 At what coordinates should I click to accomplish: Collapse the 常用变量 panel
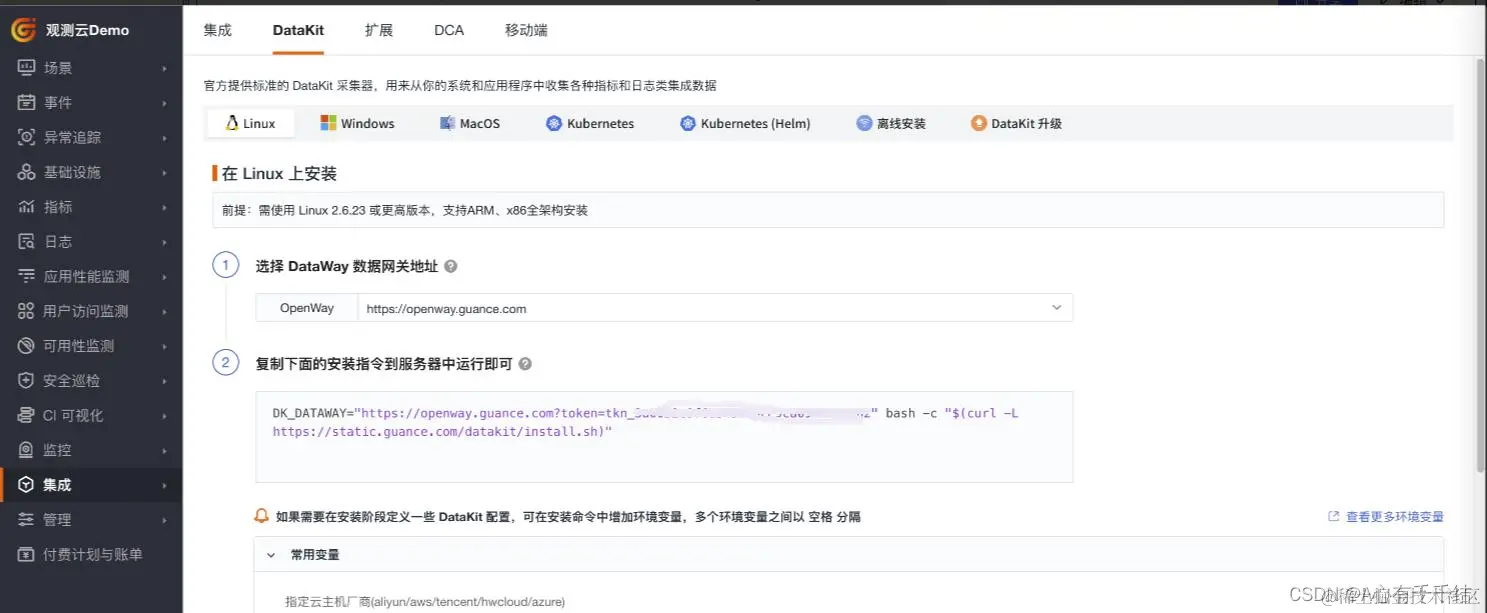pyautogui.click(x=270, y=554)
